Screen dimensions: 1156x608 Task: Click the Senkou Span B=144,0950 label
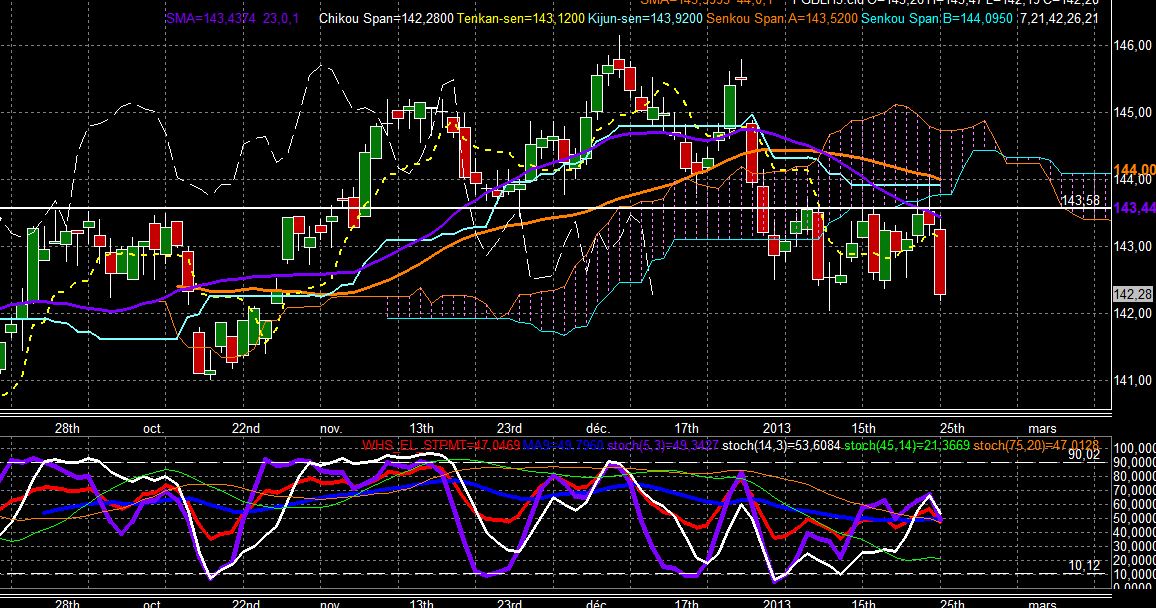[x=937, y=18]
